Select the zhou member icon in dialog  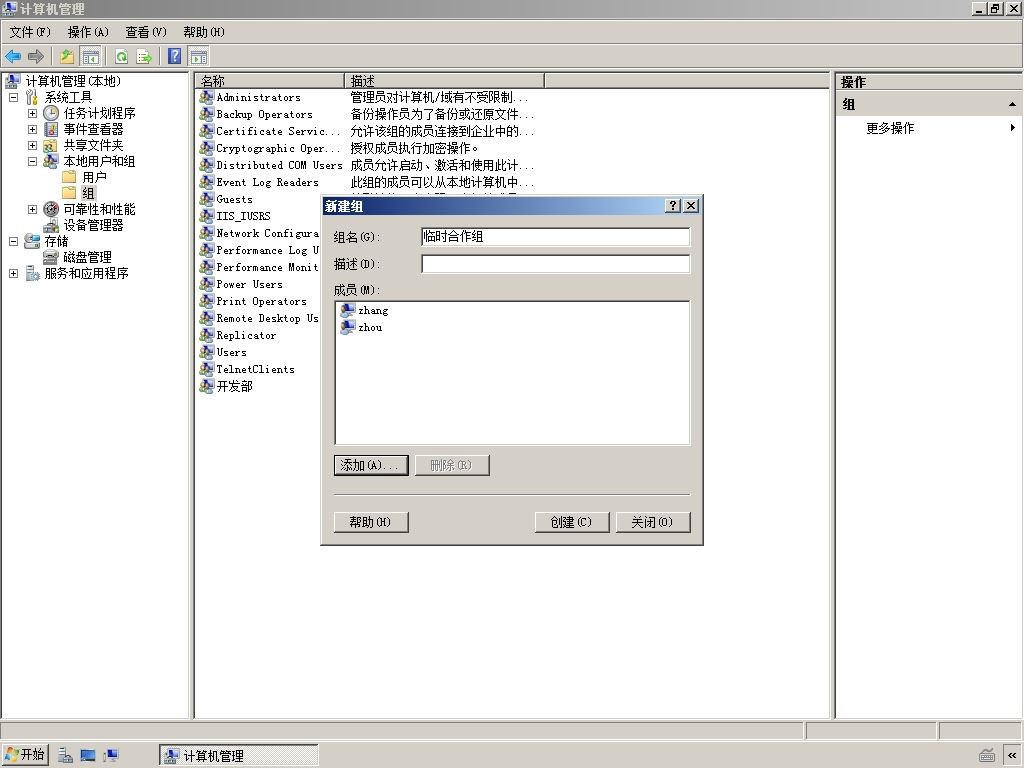348,327
